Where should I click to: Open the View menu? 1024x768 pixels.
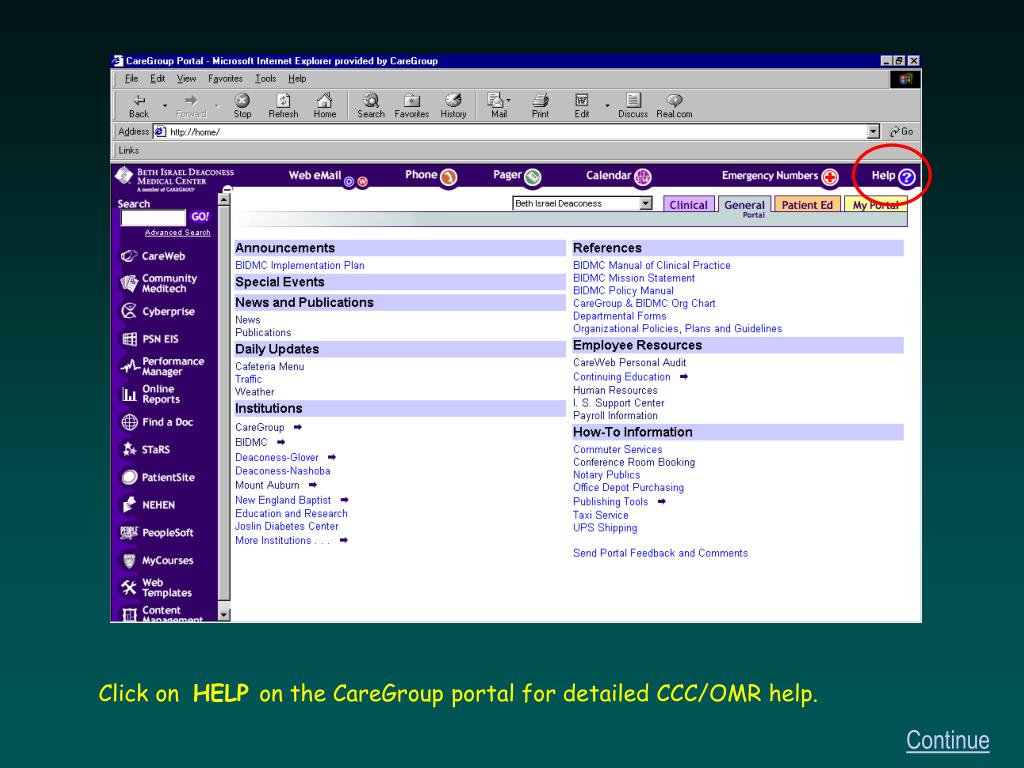[186, 78]
